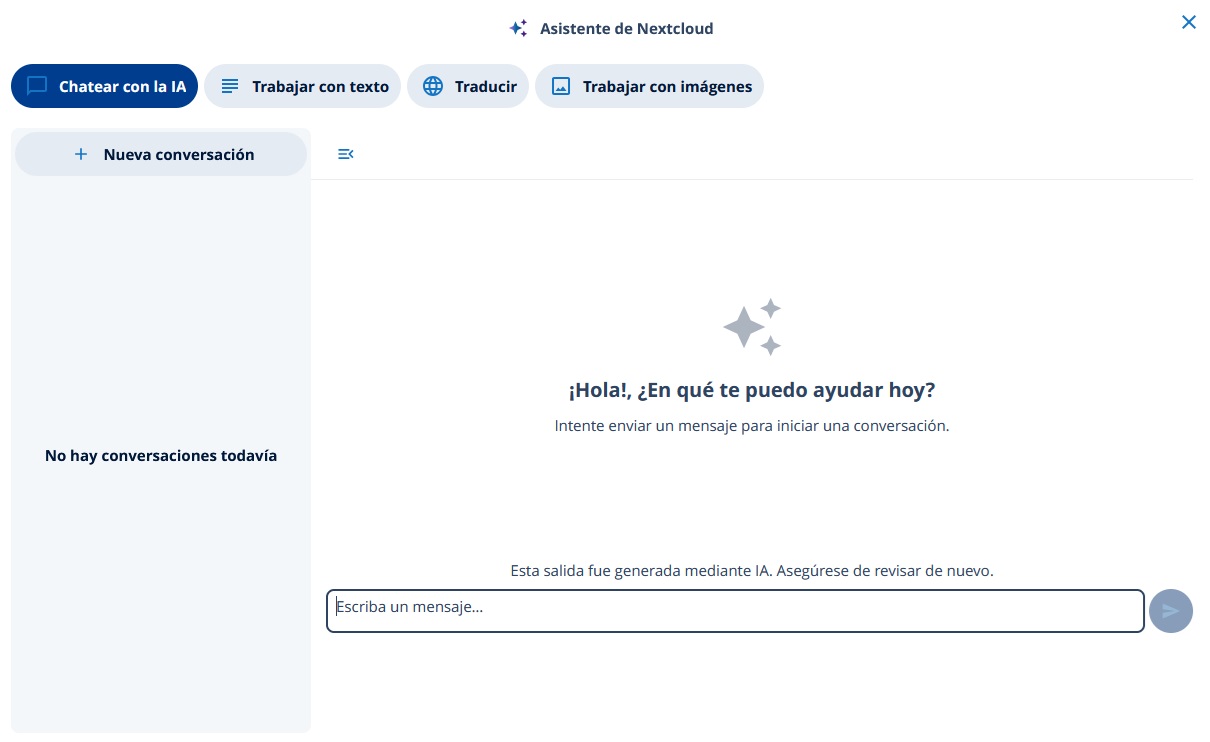Select the Traducir tab
The width and height of the screenshot is (1210, 742).
(468, 86)
